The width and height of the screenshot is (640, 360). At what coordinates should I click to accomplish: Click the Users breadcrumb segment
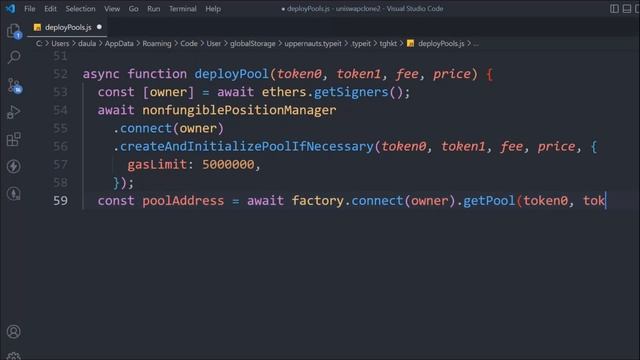[60, 44]
